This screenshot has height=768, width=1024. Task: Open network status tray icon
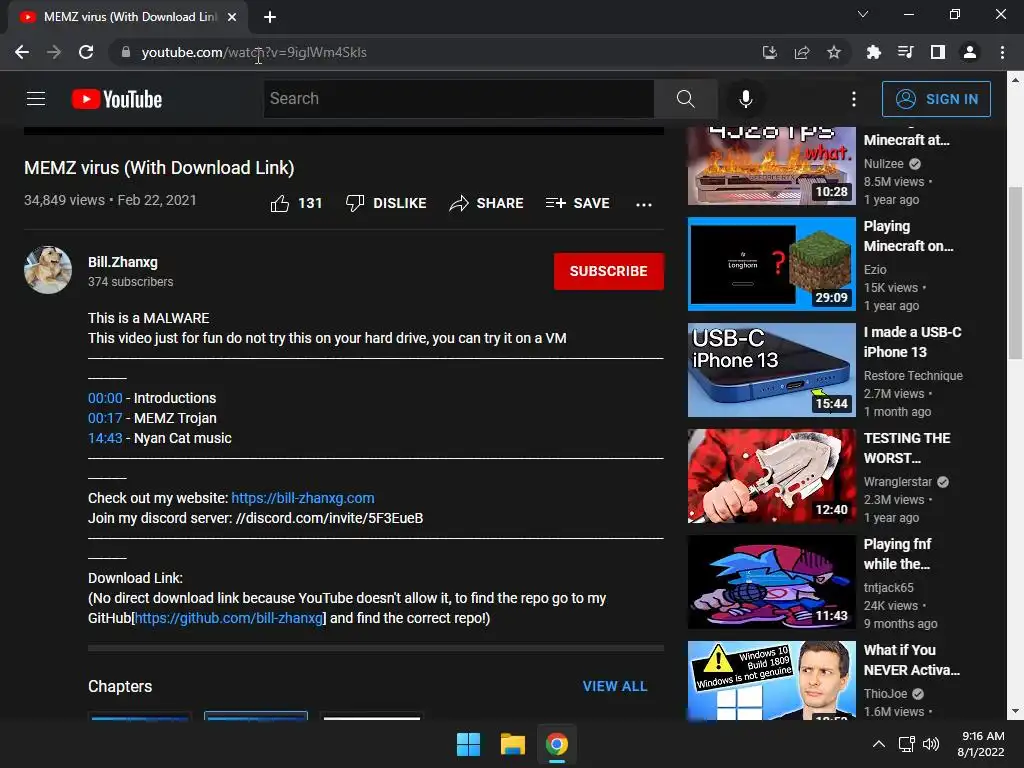906,744
